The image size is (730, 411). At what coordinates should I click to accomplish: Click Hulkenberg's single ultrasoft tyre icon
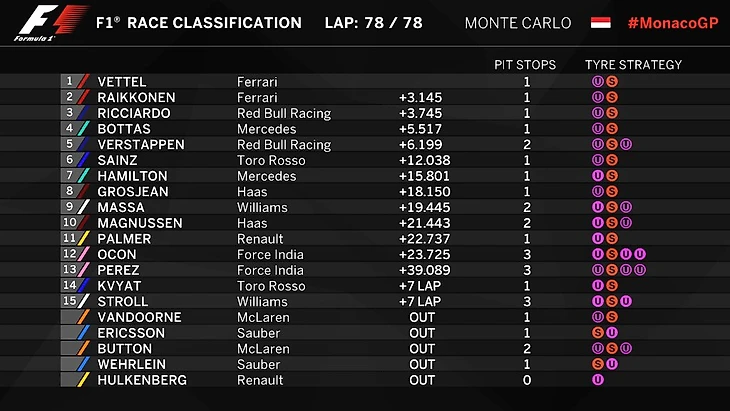[598, 380]
